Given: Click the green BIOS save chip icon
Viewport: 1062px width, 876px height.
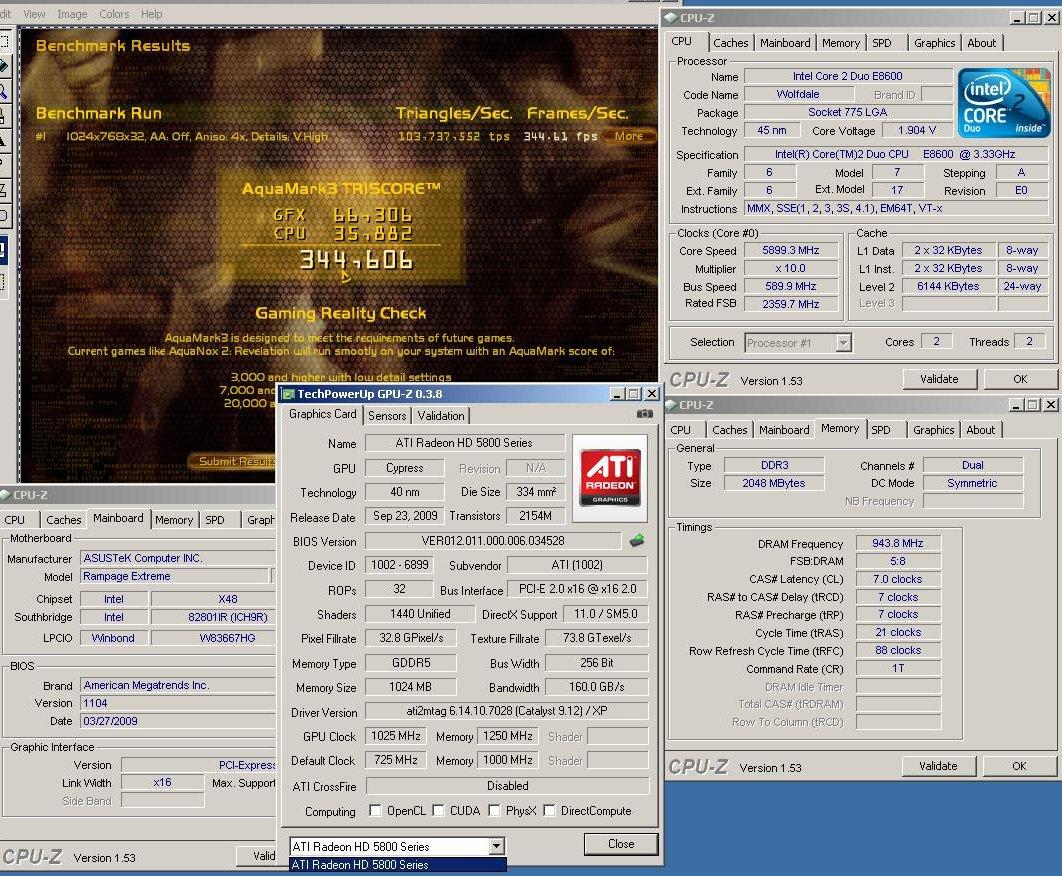Looking at the screenshot, I should (637, 541).
